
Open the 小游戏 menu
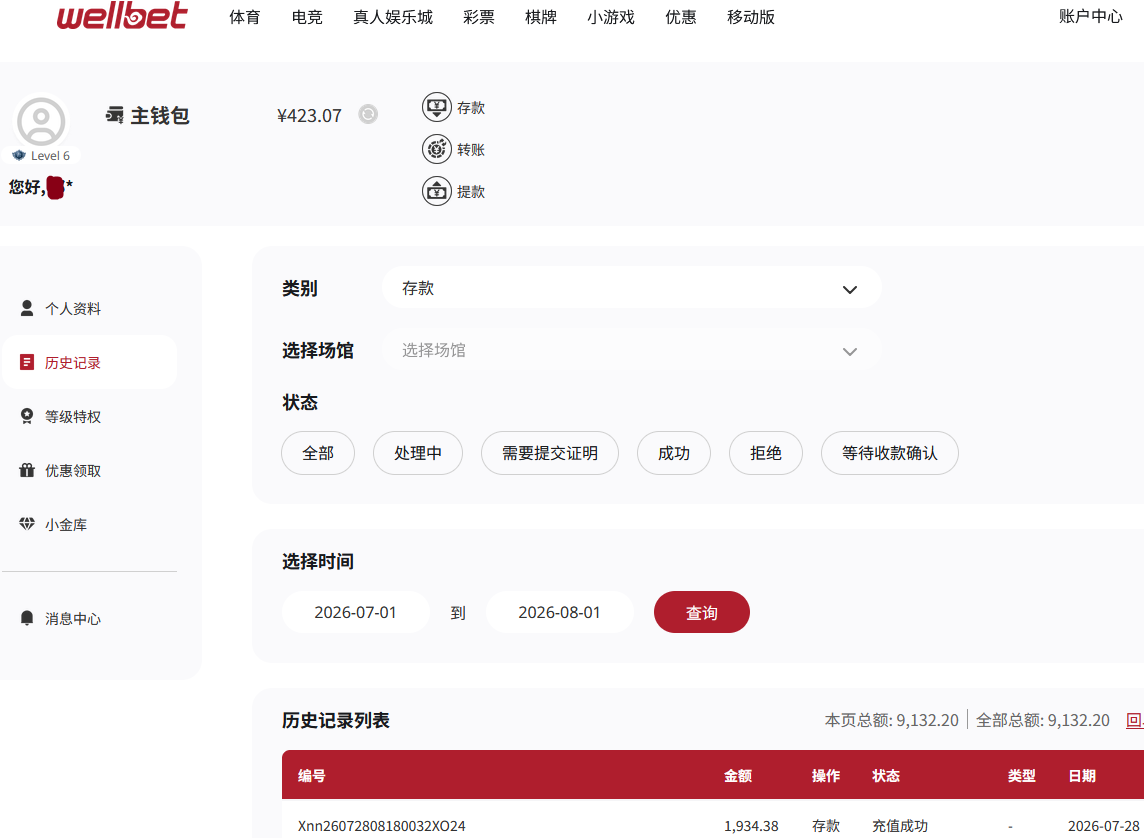click(611, 17)
